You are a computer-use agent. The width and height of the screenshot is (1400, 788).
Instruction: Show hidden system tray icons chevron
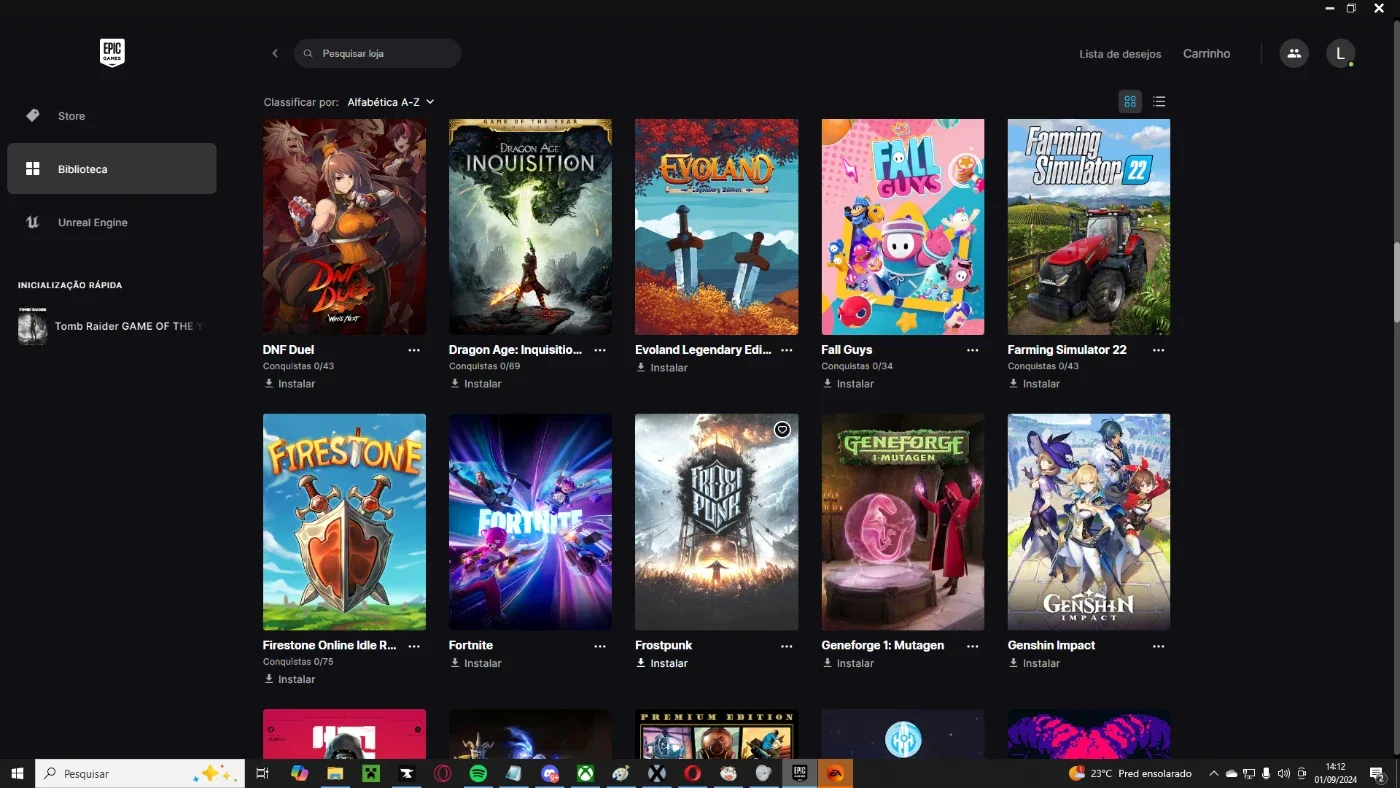tap(1214, 773)
